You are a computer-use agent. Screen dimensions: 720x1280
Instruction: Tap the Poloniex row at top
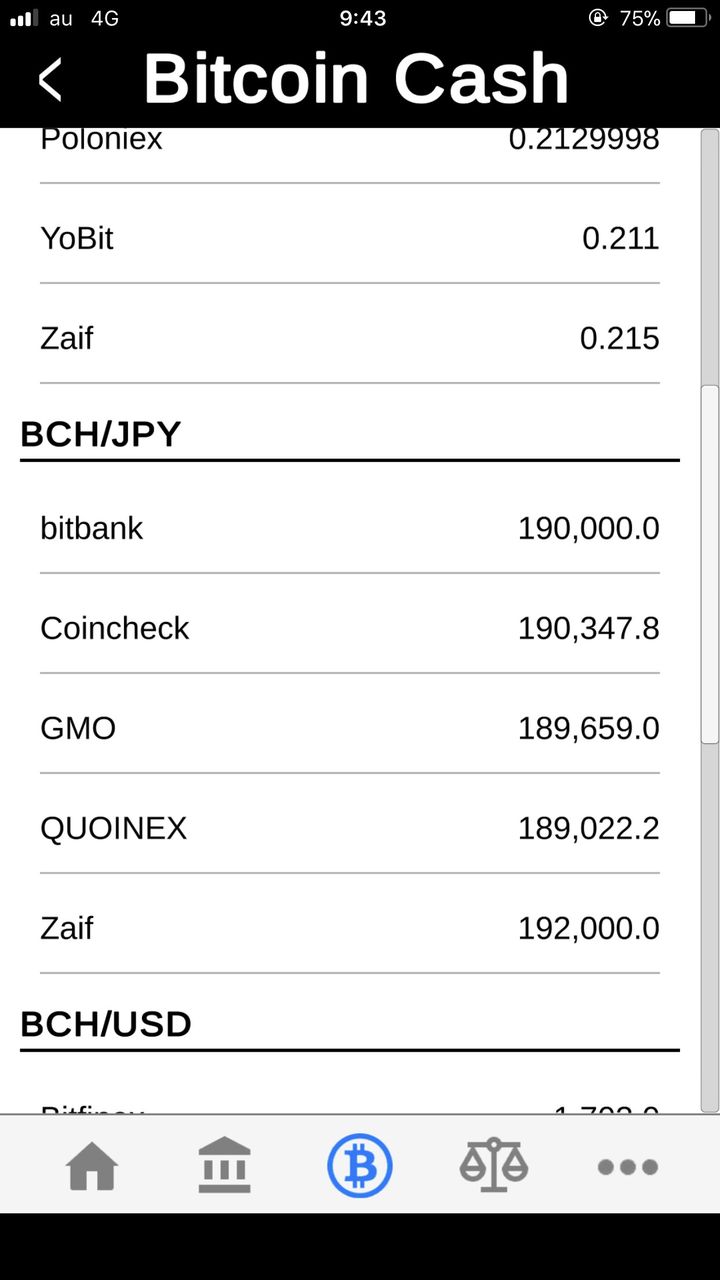tap(349, 142)
